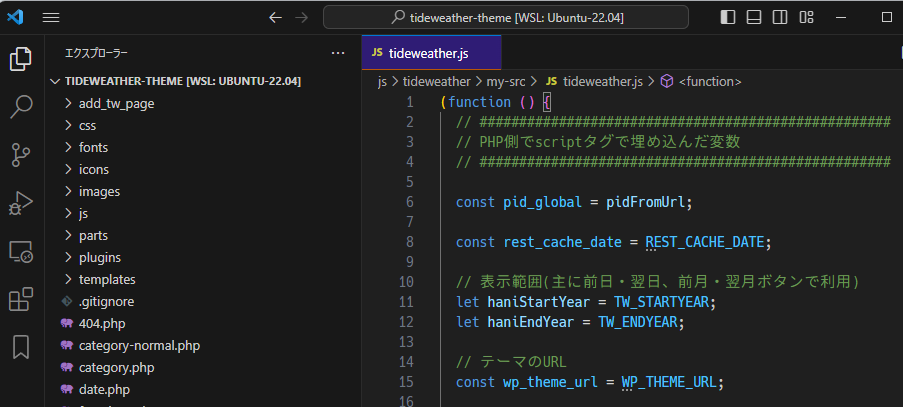903x407 pixels.
Task: Open the Extensions view
Action: 20,299
